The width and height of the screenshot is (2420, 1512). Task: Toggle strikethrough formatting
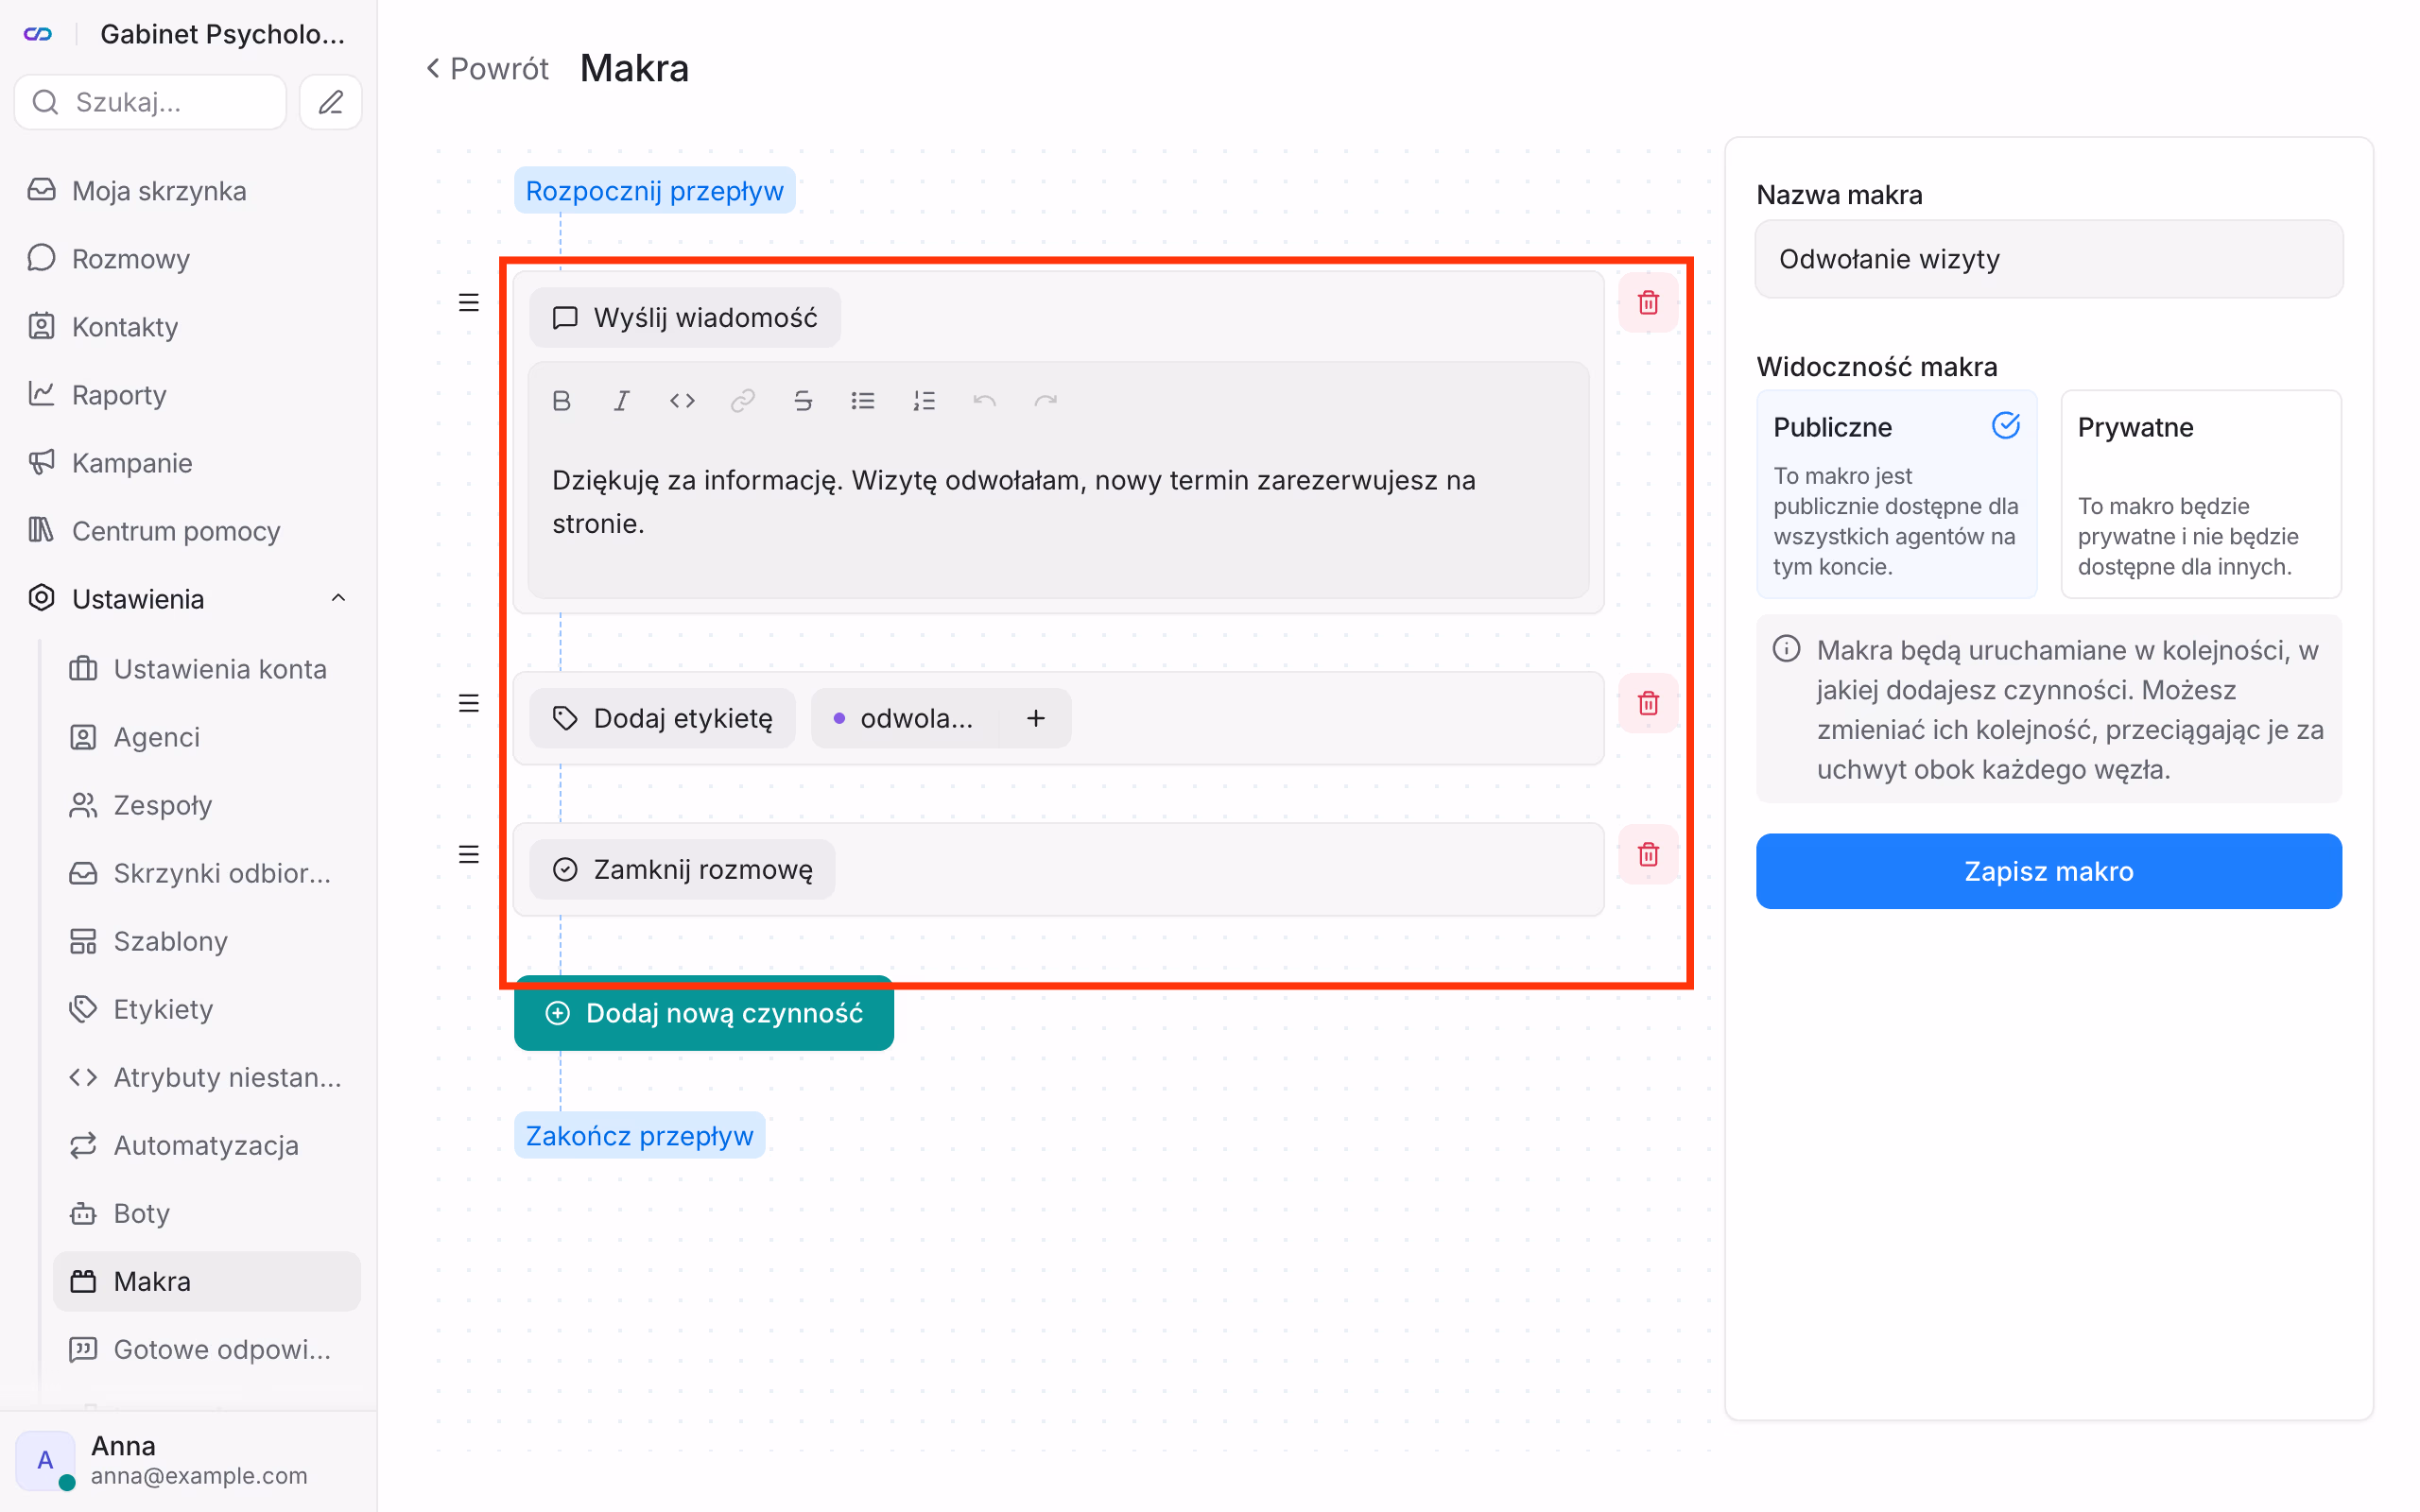[803, 401]
